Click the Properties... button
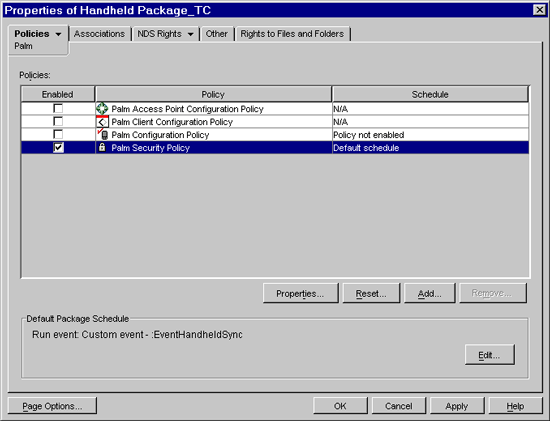Viewport: 550px width, 421px height. tap(301, 293)
